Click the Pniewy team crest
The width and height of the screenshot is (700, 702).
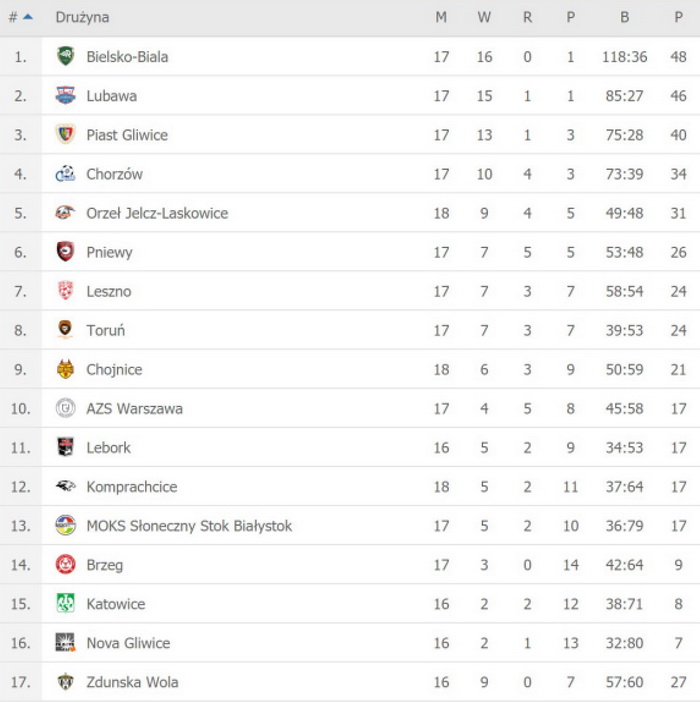coord(65,252)
